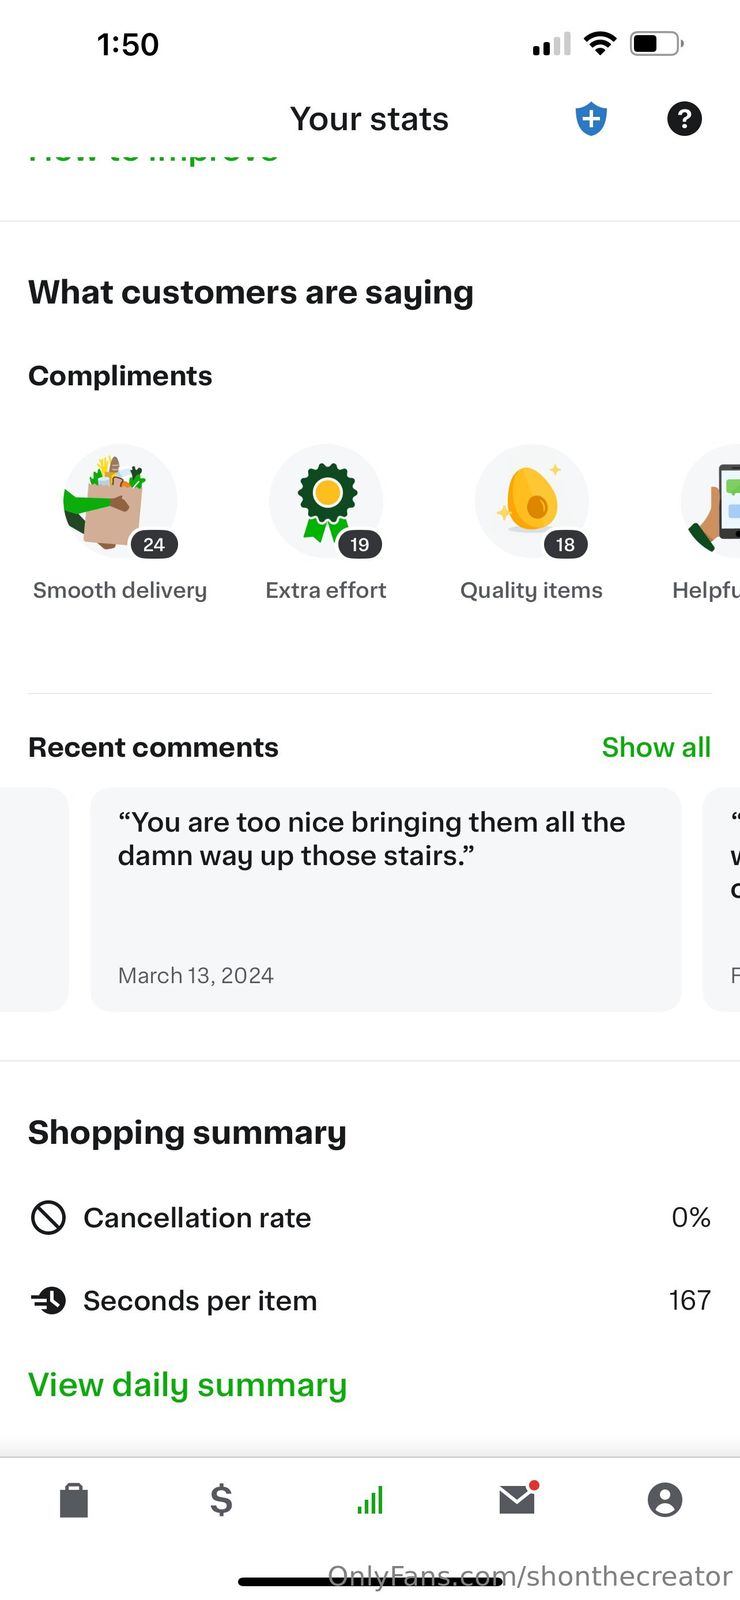Open the envelope messages tab
740x1600 pixels.
point(518,1499)
